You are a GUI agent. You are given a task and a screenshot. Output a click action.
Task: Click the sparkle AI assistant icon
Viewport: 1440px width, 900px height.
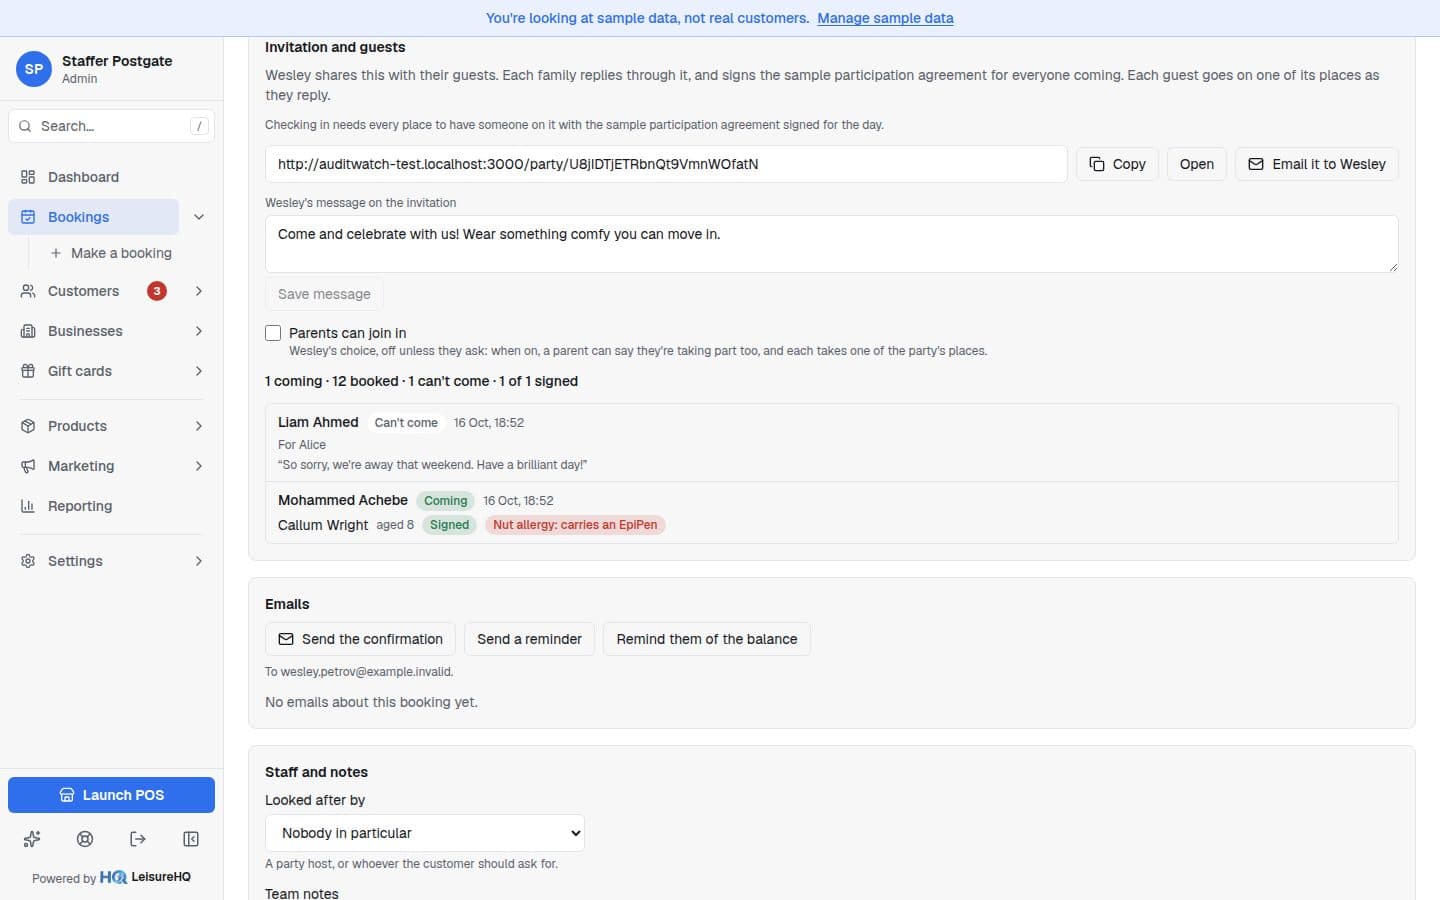[32, 839]
